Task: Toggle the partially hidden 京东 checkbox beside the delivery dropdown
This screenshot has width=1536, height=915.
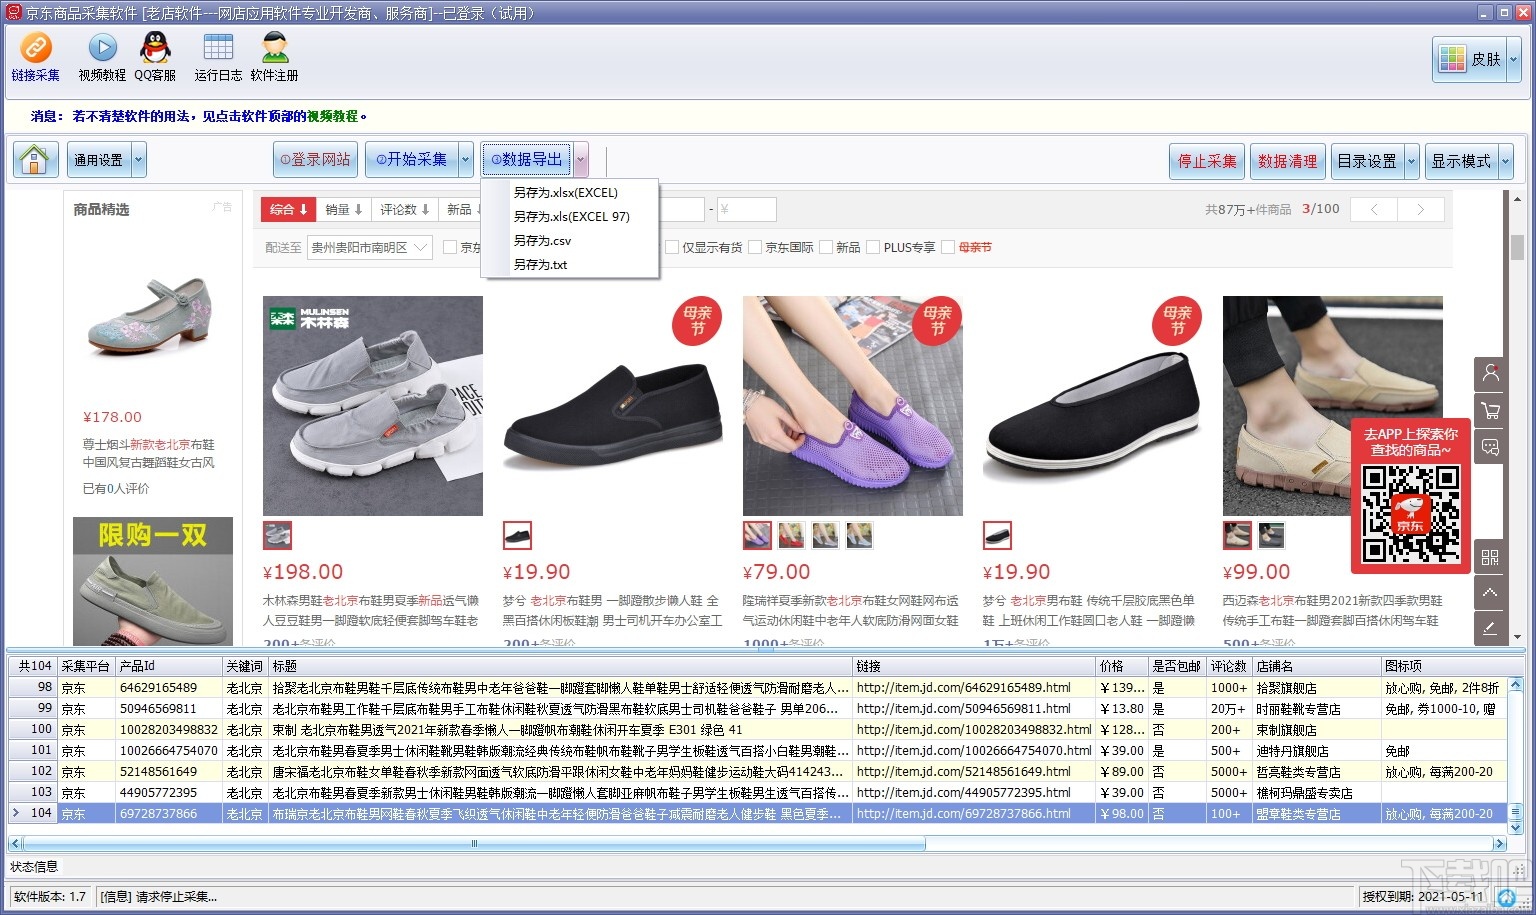Action: 450,247
